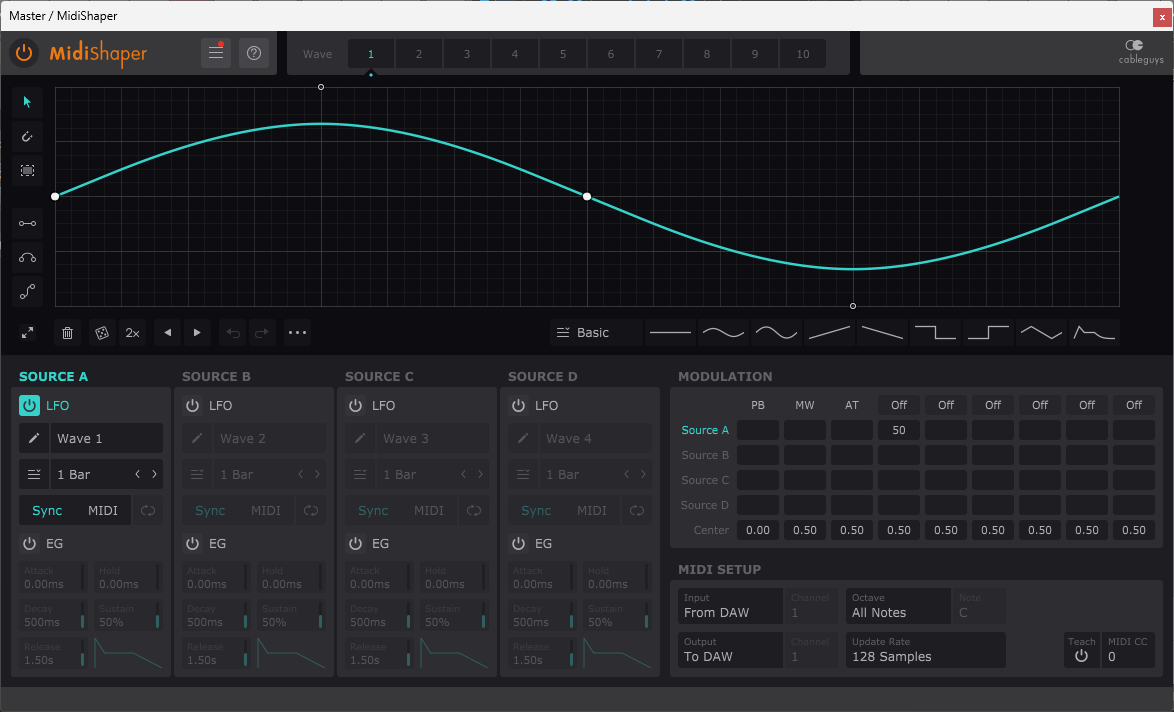Apply the flat line preset shape

pos(670,332)
